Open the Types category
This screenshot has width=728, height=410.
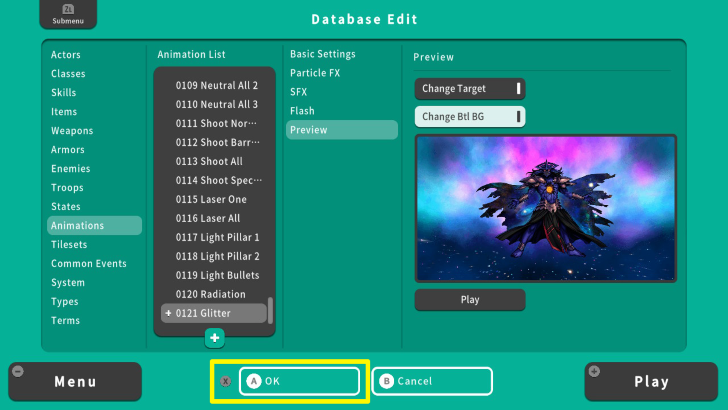click(65, 302)
